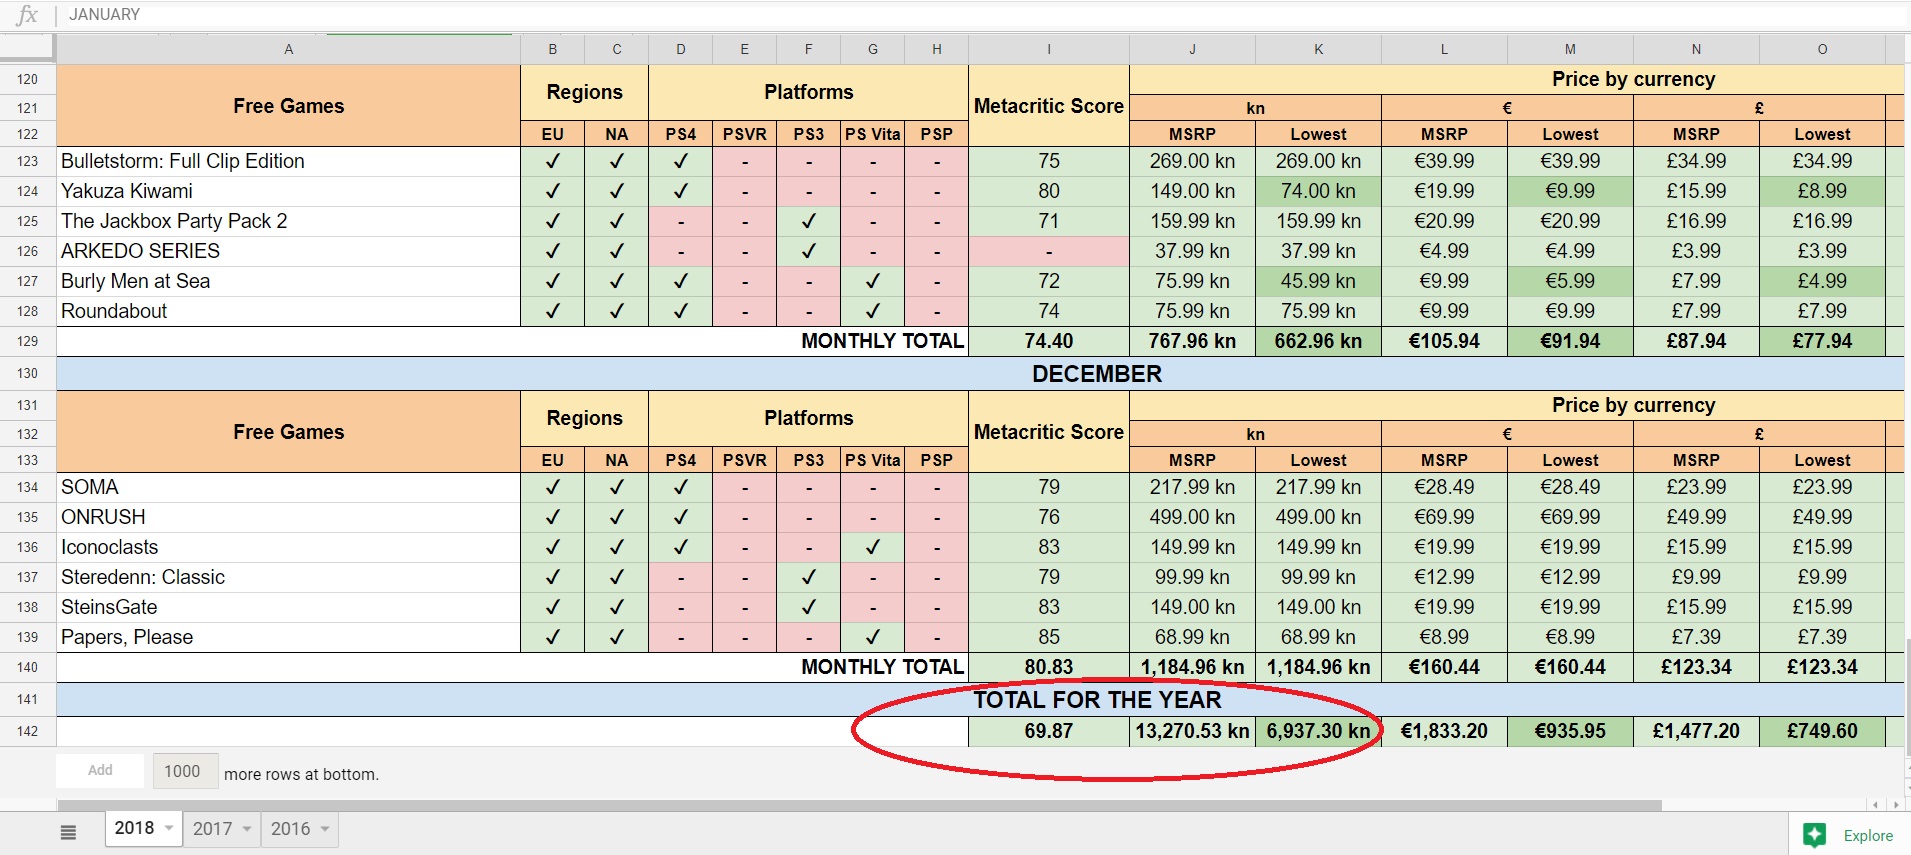Click the horizontal scroll right arrow
Image resolution: width=1911 pixels, height=855 pixels.
coord(1896,804)
